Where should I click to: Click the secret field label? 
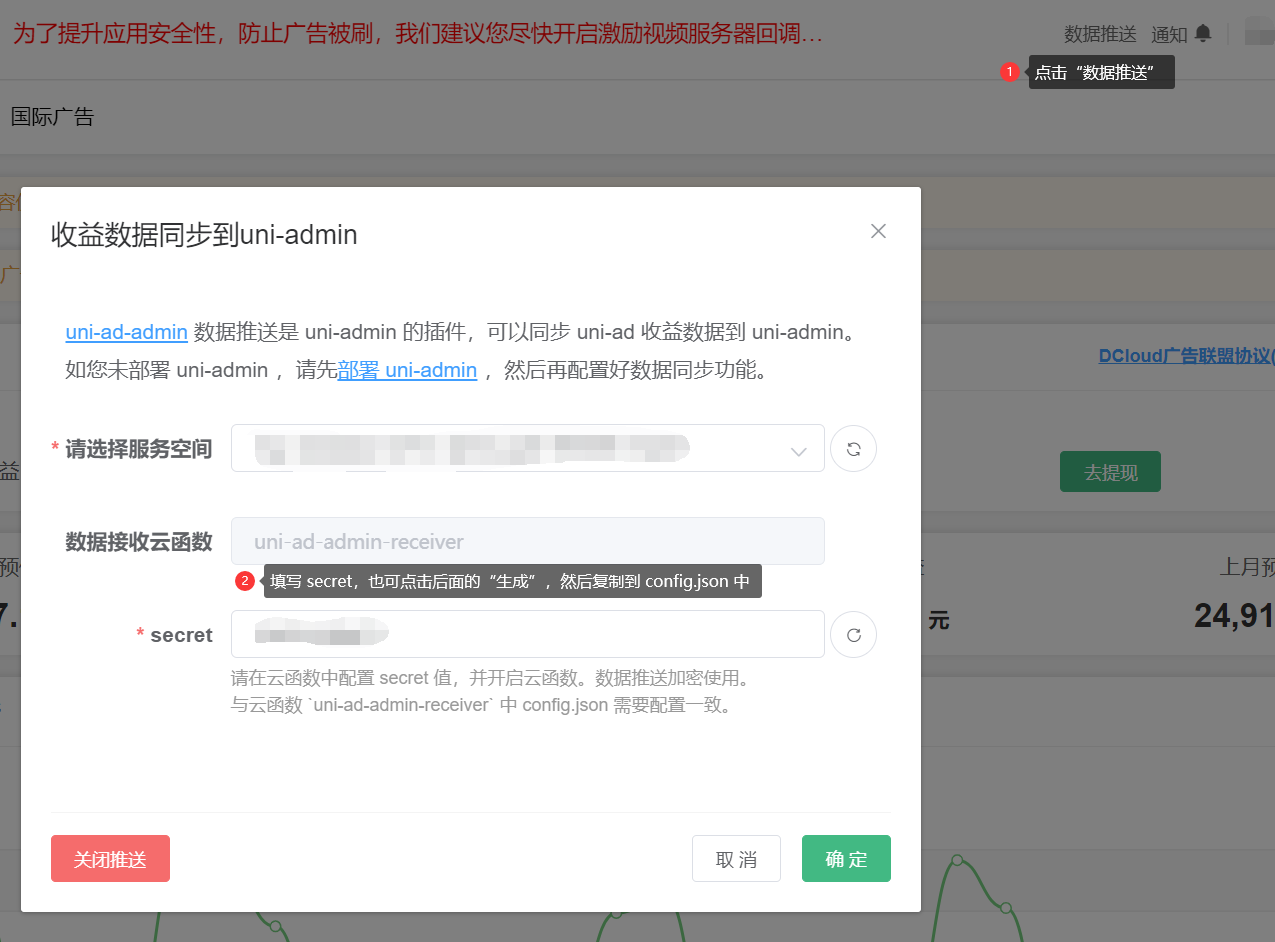181,635
